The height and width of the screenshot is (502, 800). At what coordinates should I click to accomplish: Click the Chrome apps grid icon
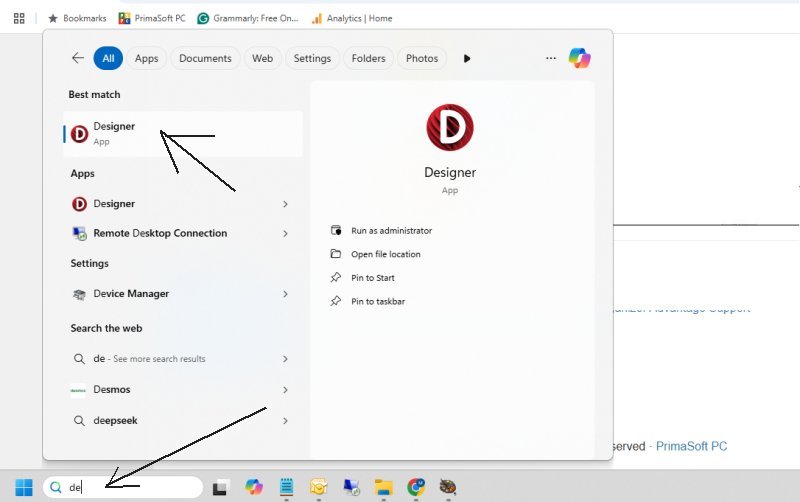19,18
